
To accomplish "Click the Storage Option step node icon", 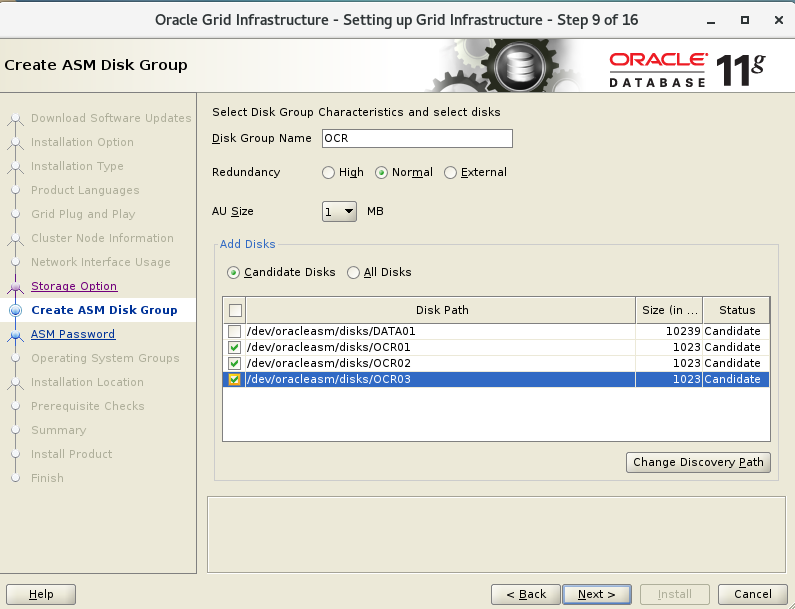I will pos(16,287).
